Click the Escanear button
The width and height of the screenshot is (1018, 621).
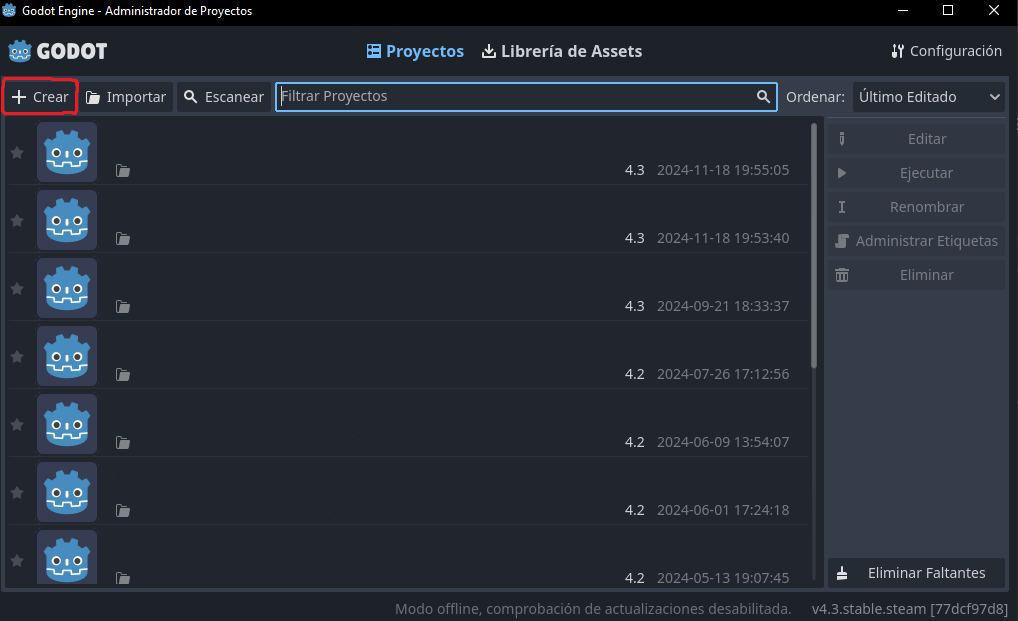224,97
